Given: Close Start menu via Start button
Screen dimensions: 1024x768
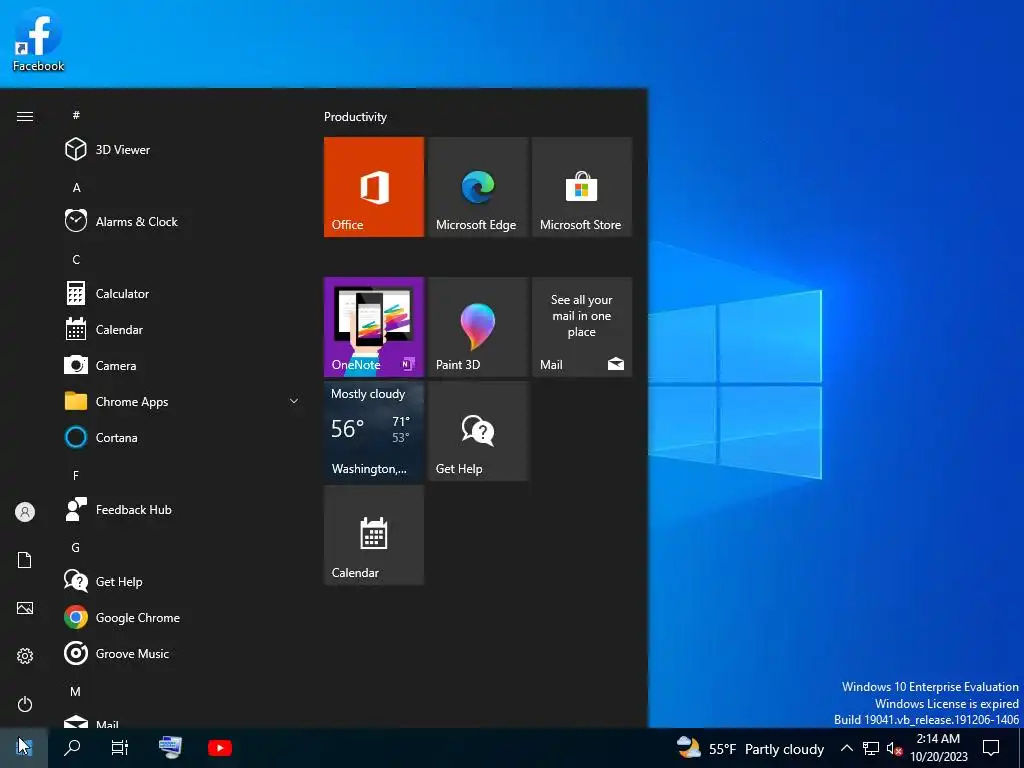Looking at the screenshot, I should coord(24,748).
